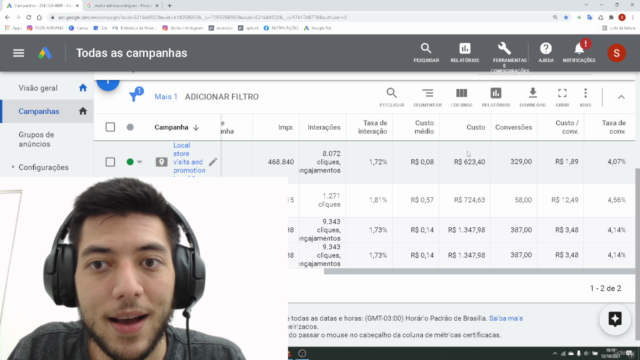Click the Custo / conv. header
This screenshot has height=360, width=640.
(x=567, y=127)
